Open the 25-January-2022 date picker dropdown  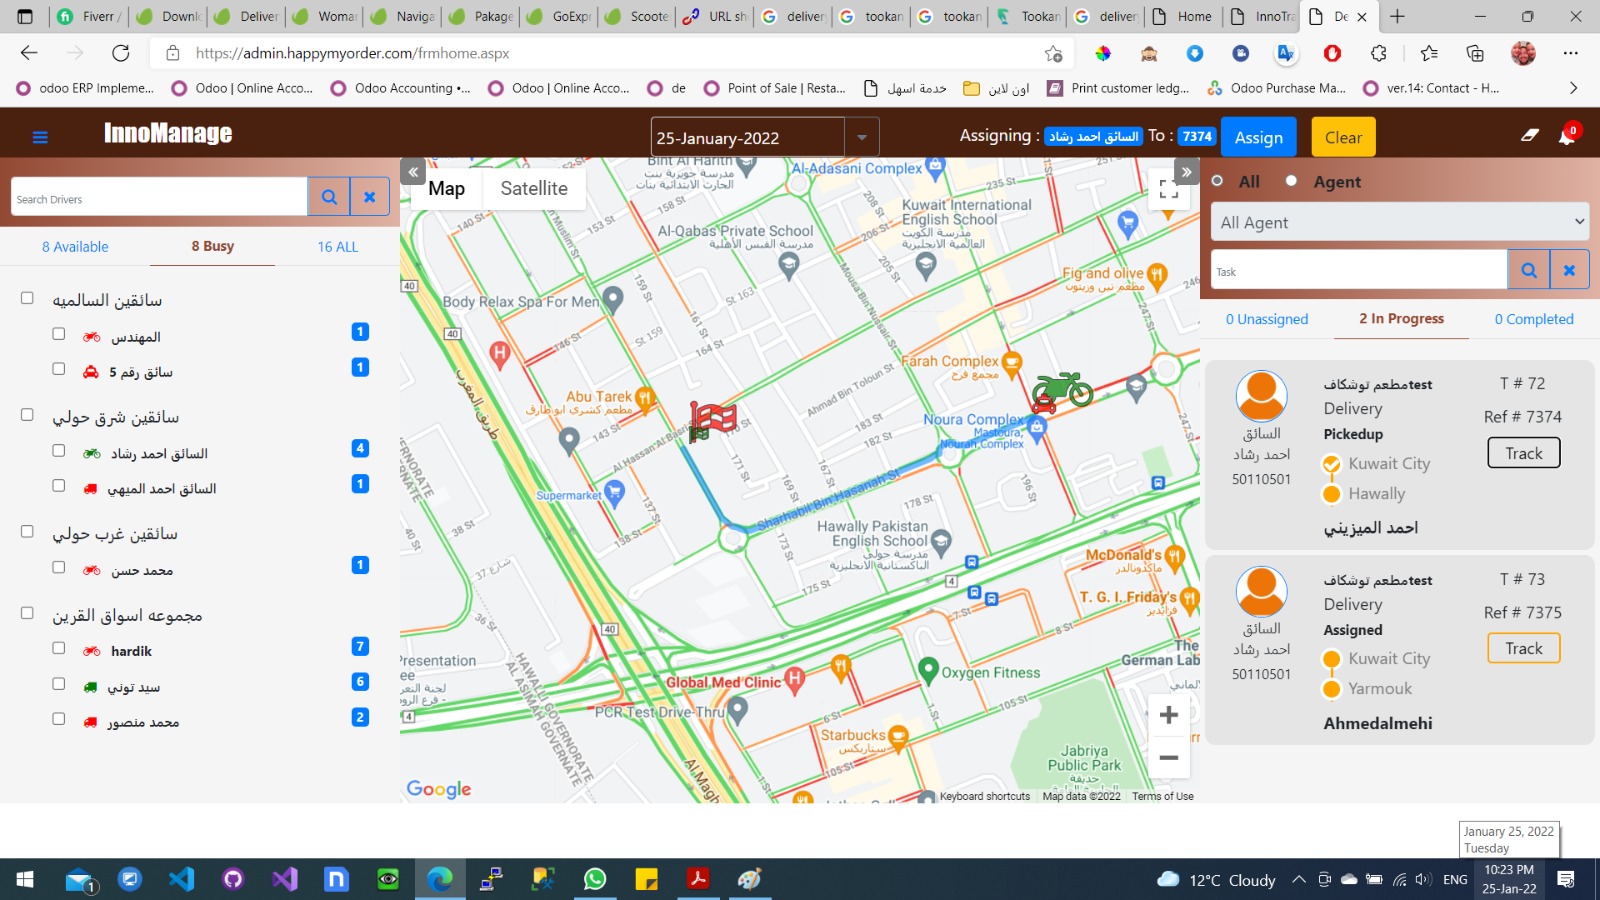860,137
